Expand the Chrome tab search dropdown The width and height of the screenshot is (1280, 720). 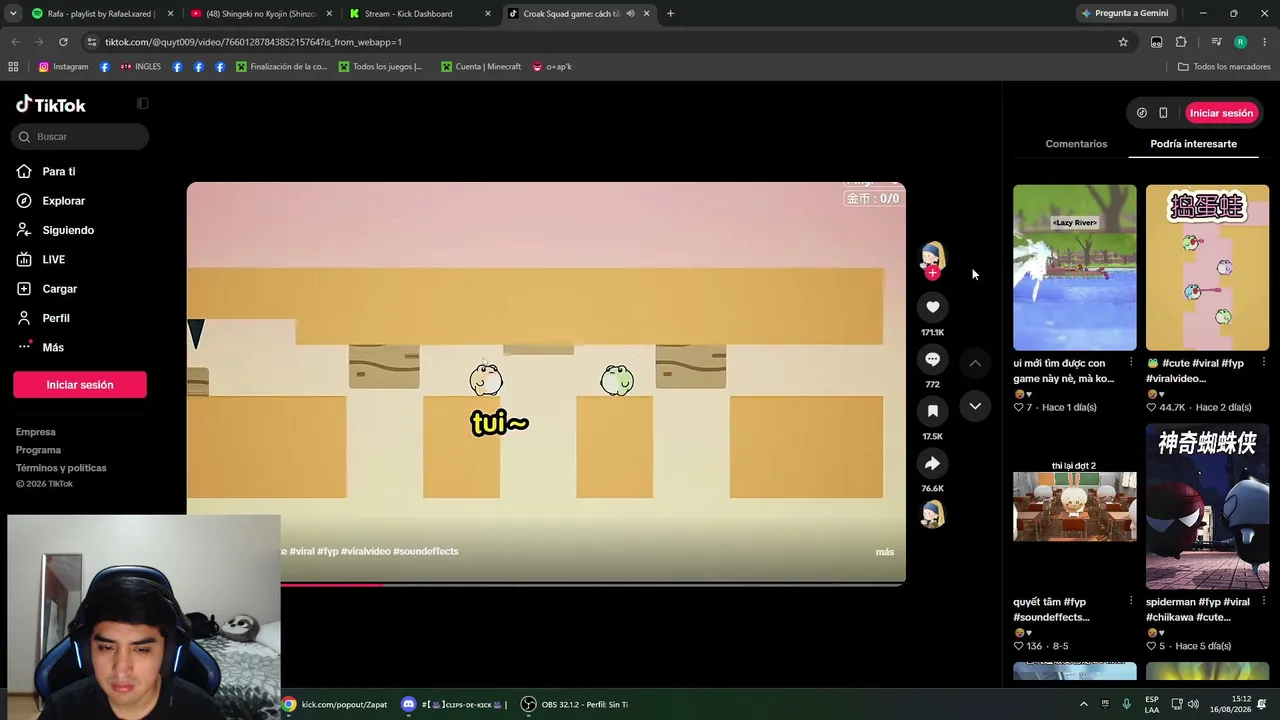coord(13,14)
